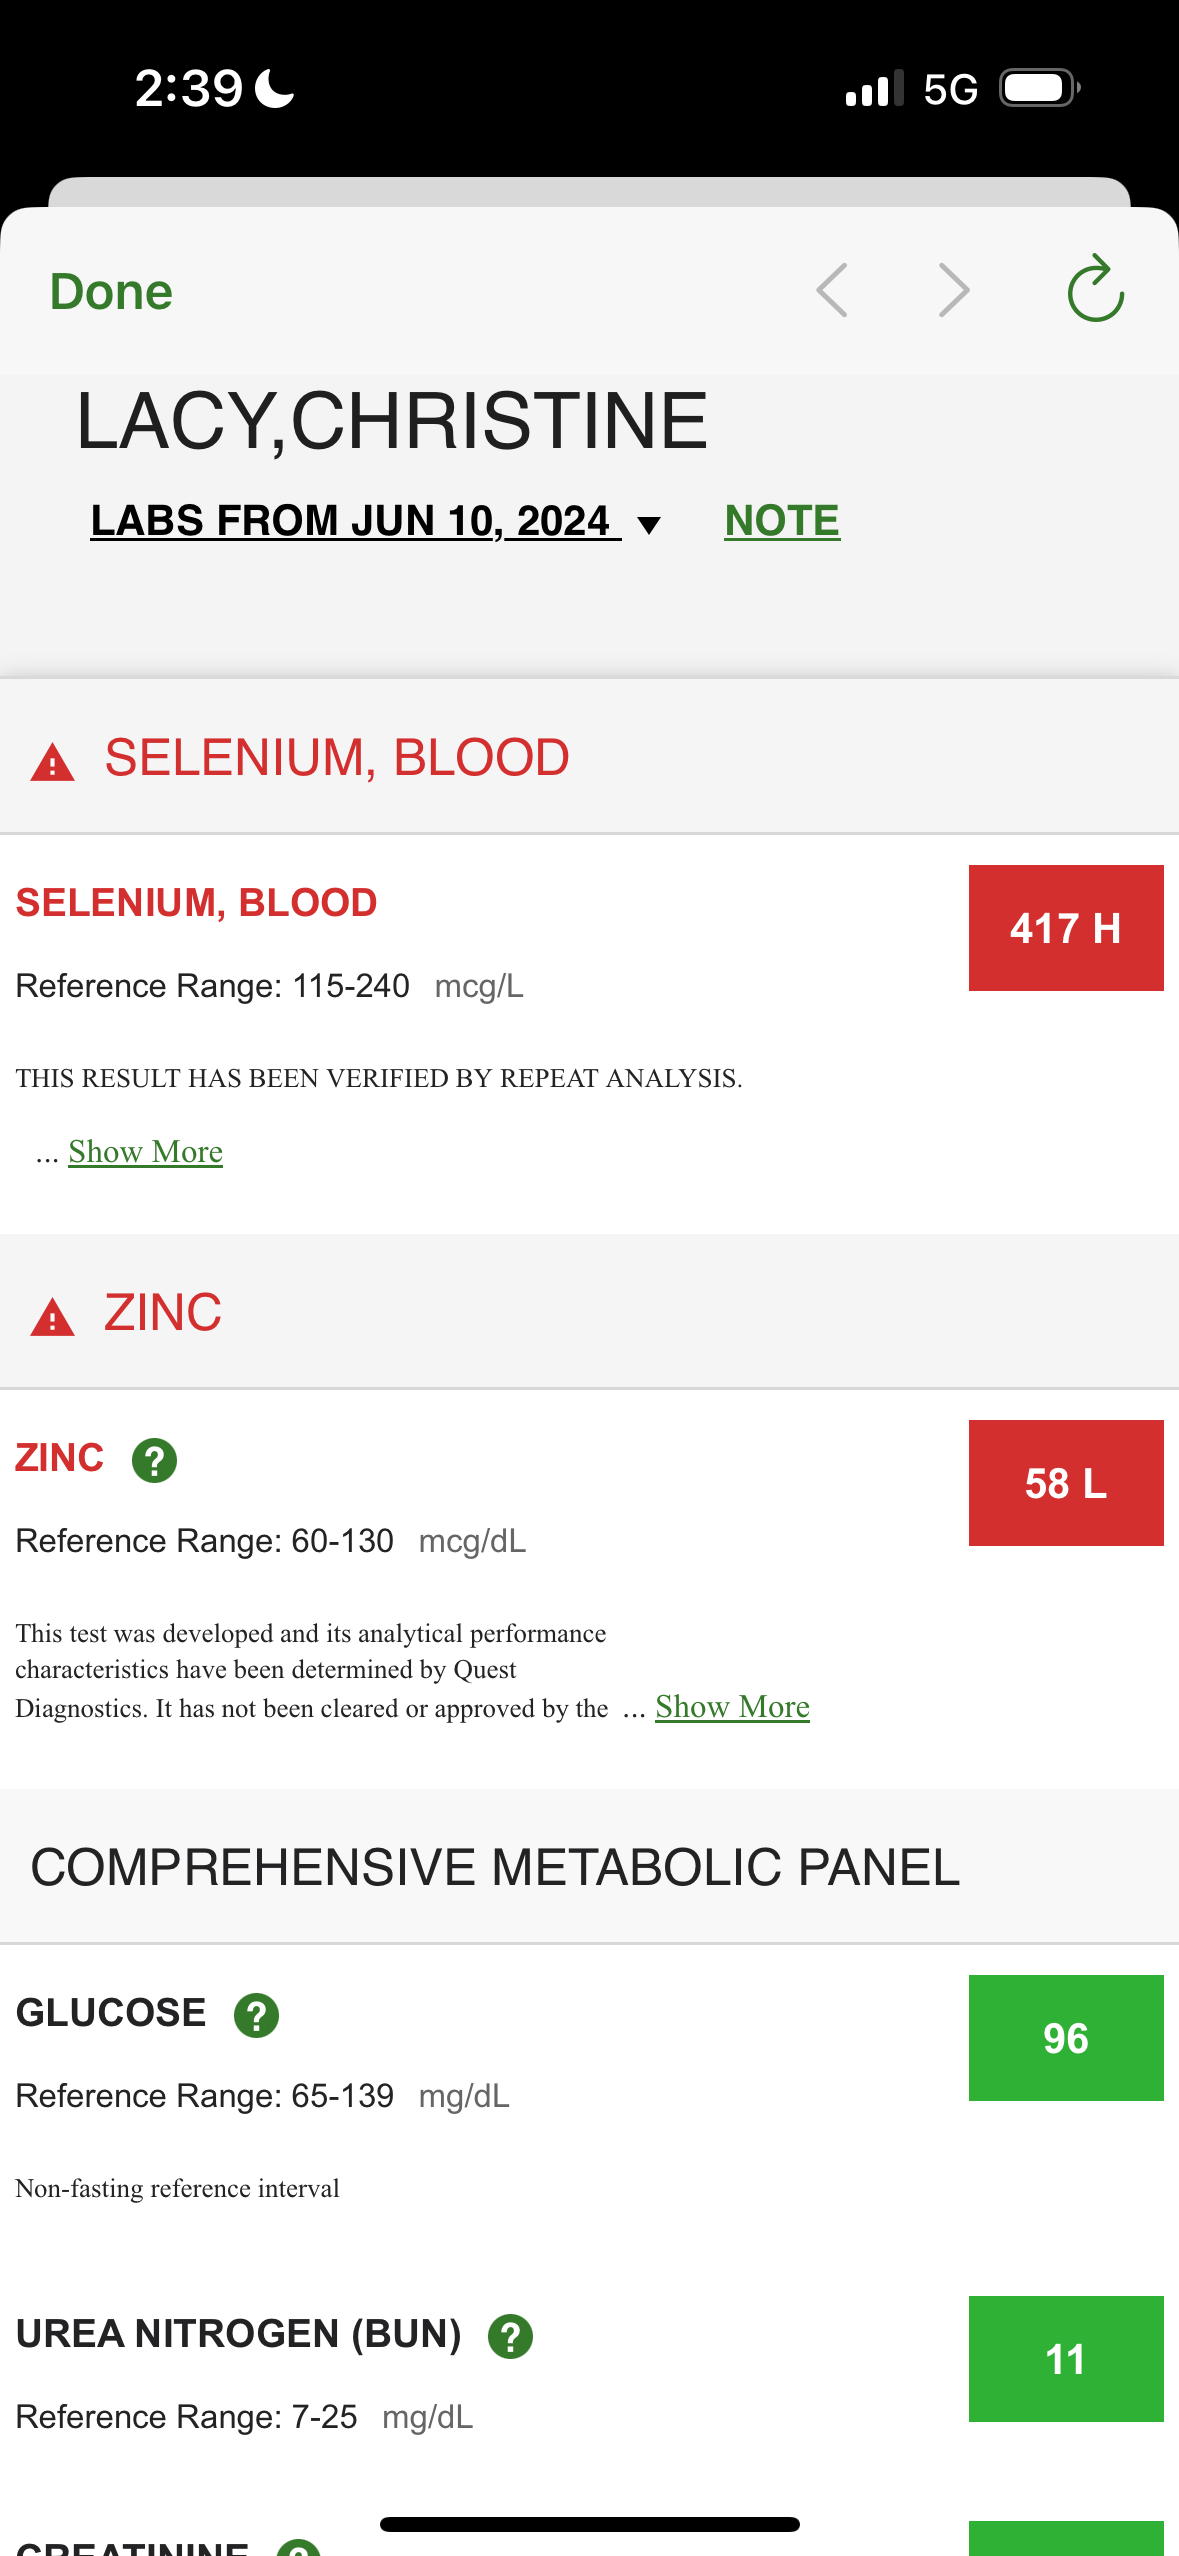Tap warning triangle beside ZINC header
This screenshot has height=2556, width=1179.
52,1317
